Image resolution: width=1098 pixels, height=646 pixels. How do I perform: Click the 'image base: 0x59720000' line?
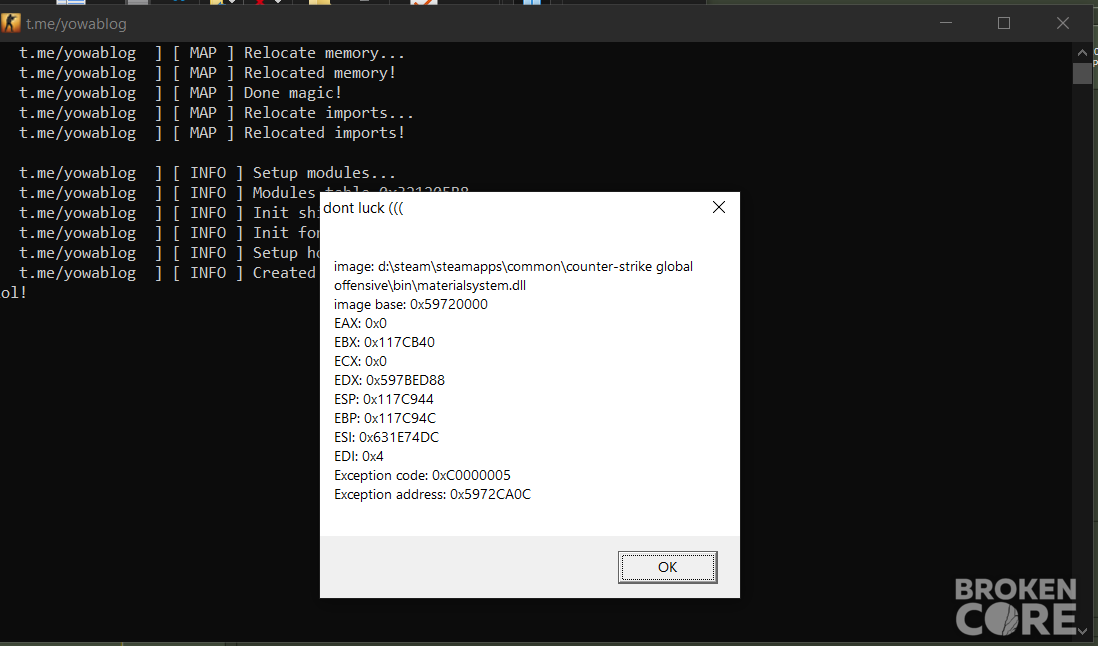[x=411, y=304]
